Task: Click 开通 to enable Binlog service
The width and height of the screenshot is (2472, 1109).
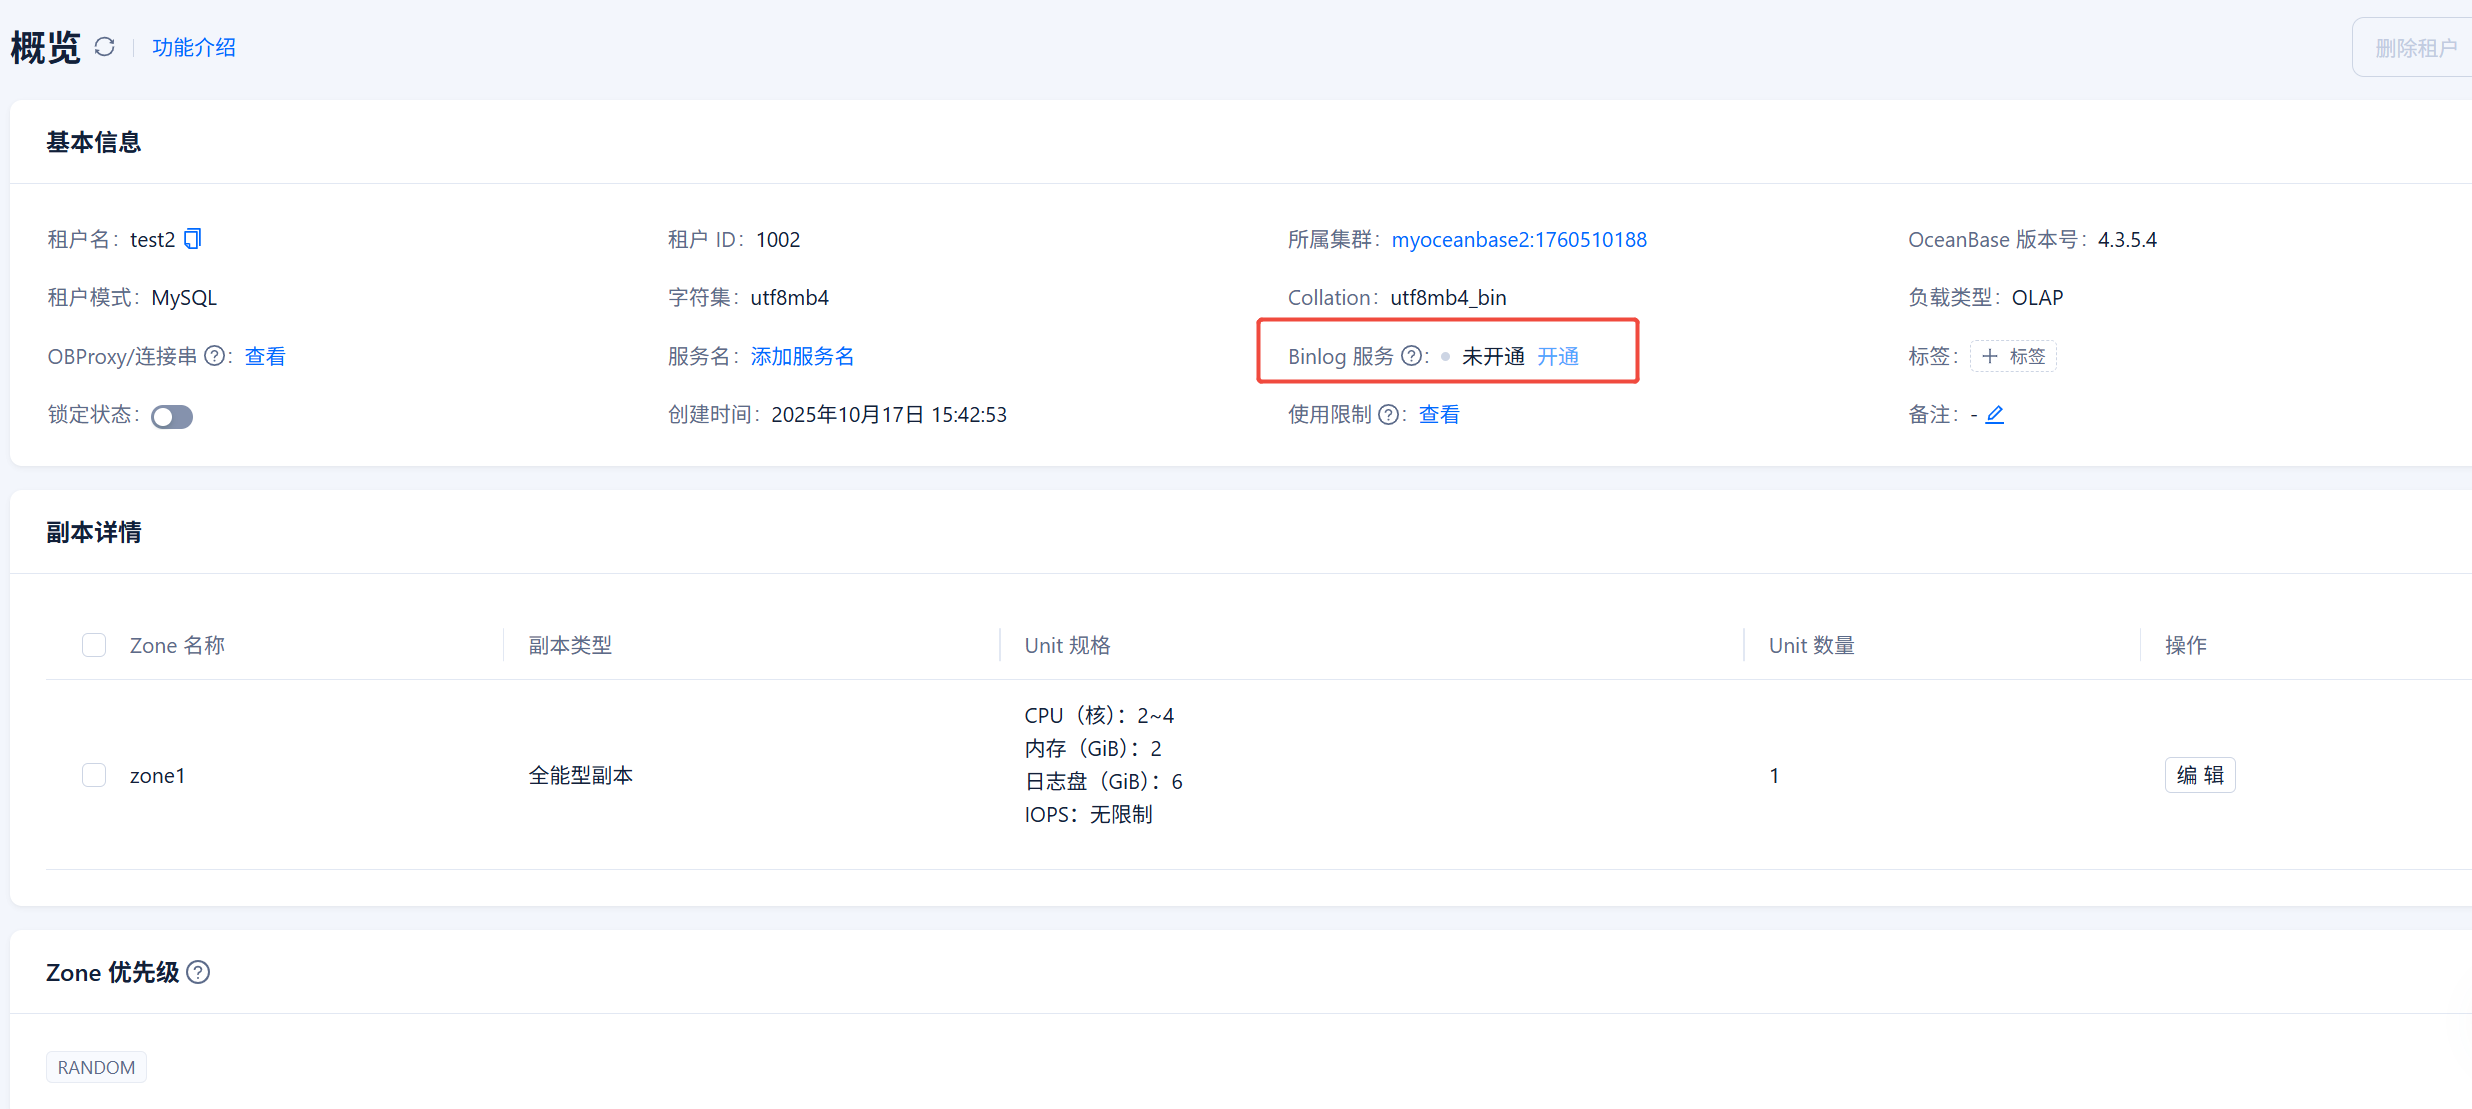Action: coord(1557,356)
